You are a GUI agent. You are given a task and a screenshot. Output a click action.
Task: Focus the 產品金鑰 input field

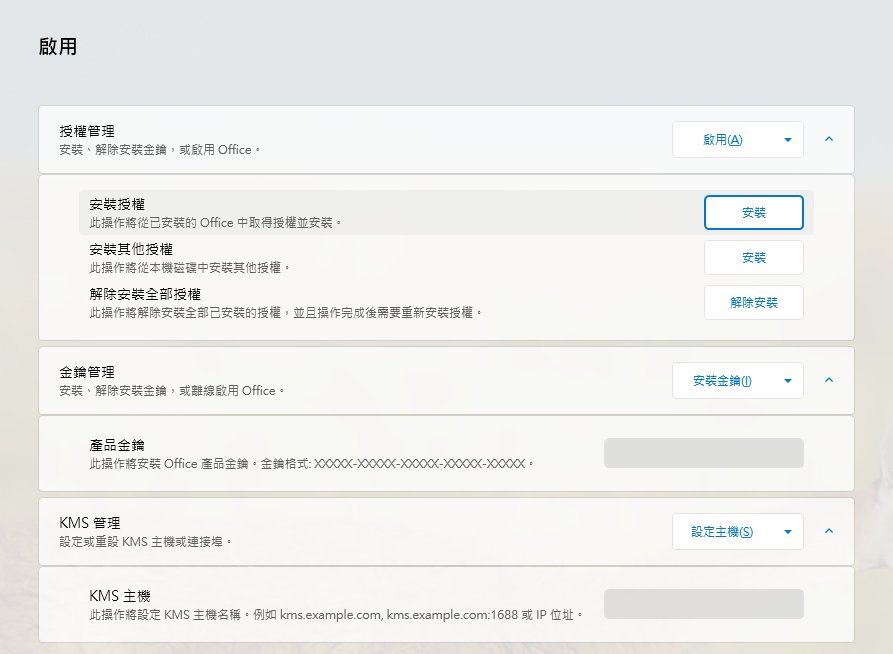(703, 453)
